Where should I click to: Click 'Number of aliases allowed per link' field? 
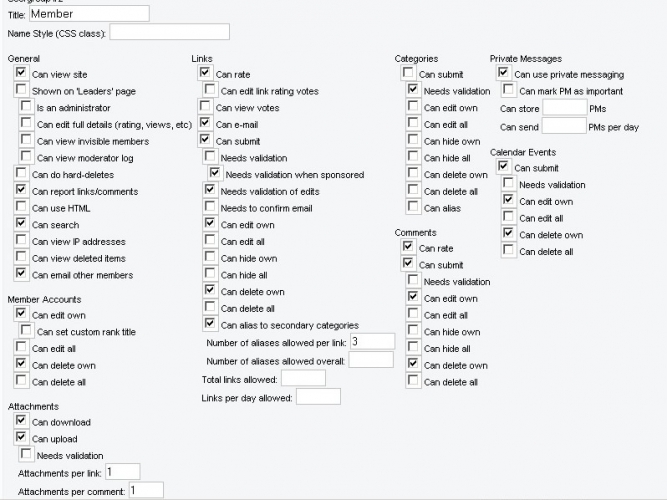coord(372,342)
